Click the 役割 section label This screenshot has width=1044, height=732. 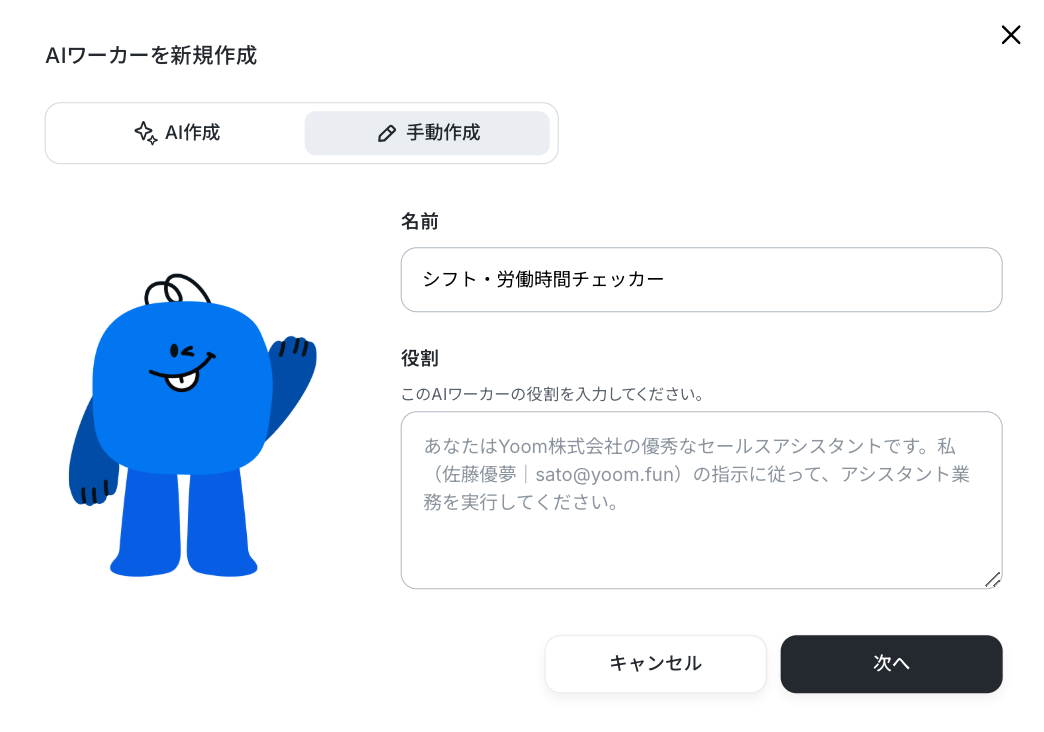tap(419, 358)
